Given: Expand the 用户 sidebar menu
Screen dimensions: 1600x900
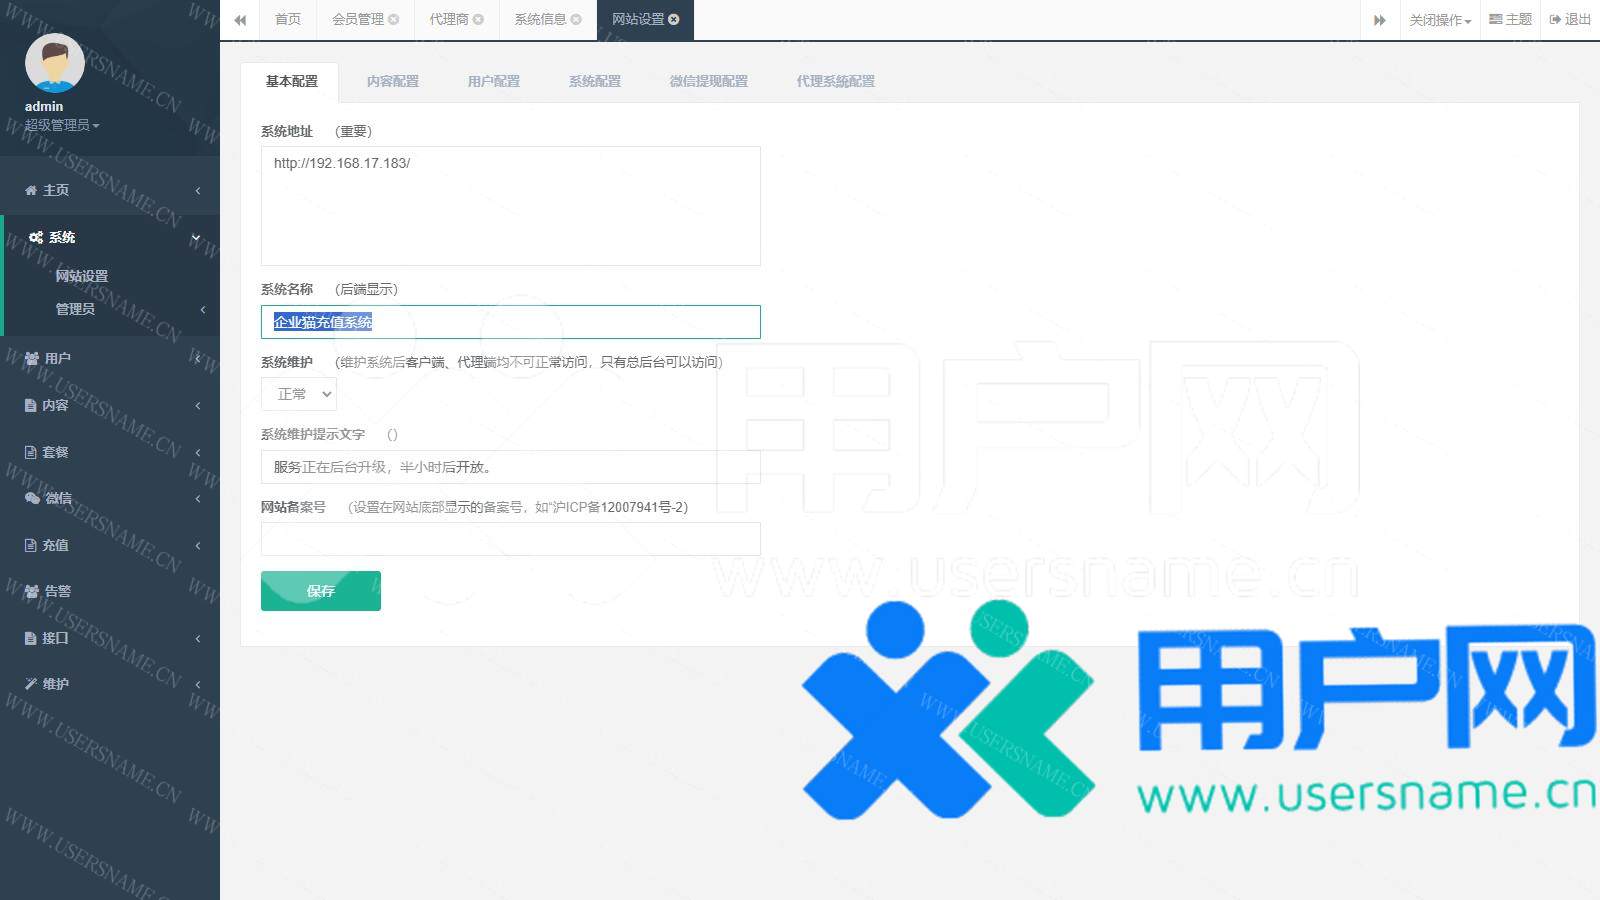Looking at the screenshot, I should click(110, 358).
